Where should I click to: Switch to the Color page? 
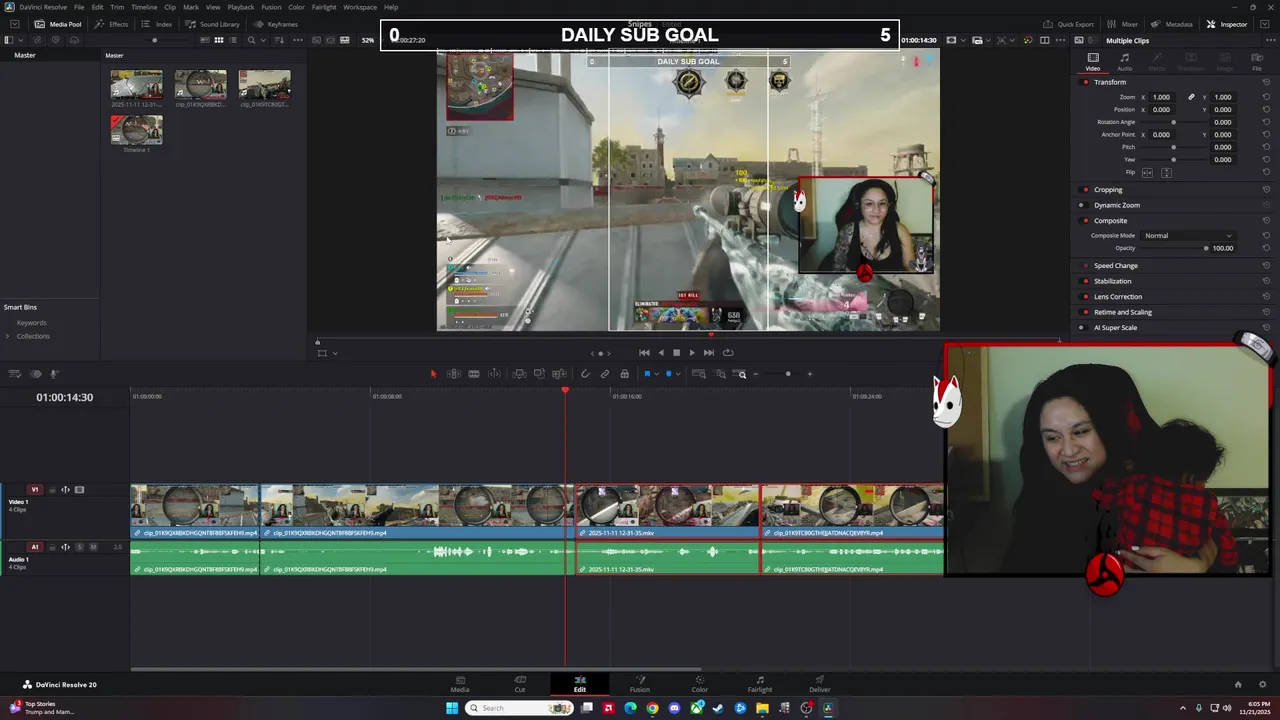700,684
